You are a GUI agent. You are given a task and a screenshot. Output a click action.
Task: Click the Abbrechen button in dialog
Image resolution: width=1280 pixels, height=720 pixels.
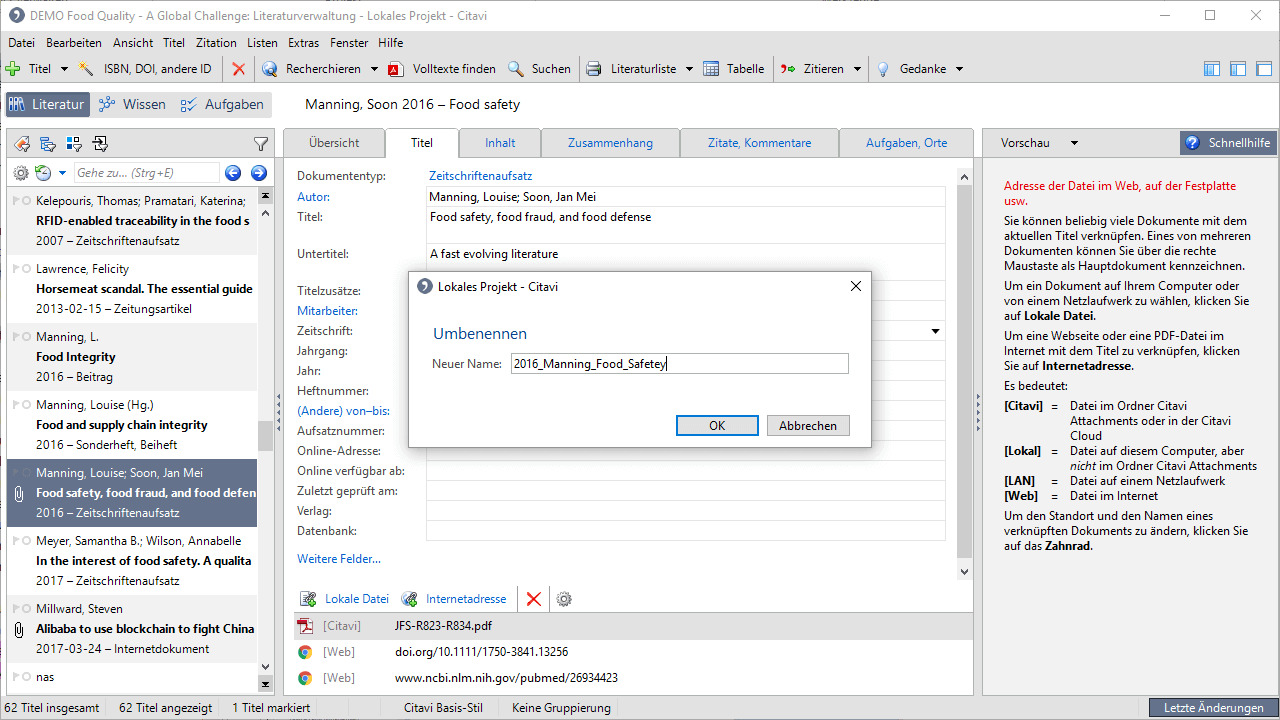point(807,425)
